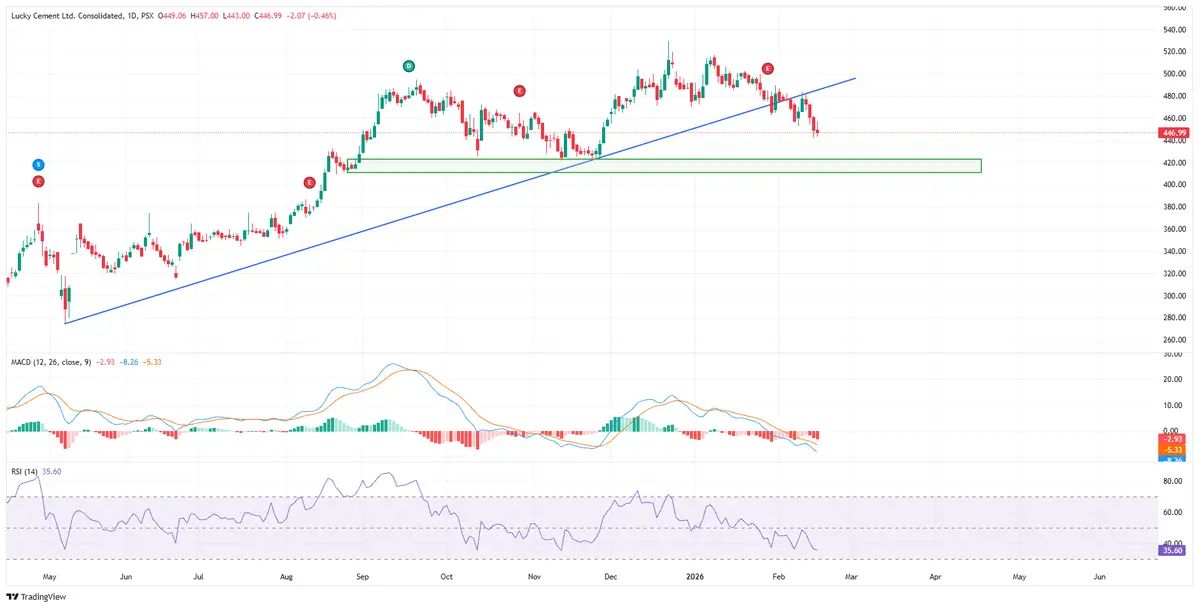Click the 300.00 price axis level
Screen dimensions: 1199x608
coord(1177,296)
